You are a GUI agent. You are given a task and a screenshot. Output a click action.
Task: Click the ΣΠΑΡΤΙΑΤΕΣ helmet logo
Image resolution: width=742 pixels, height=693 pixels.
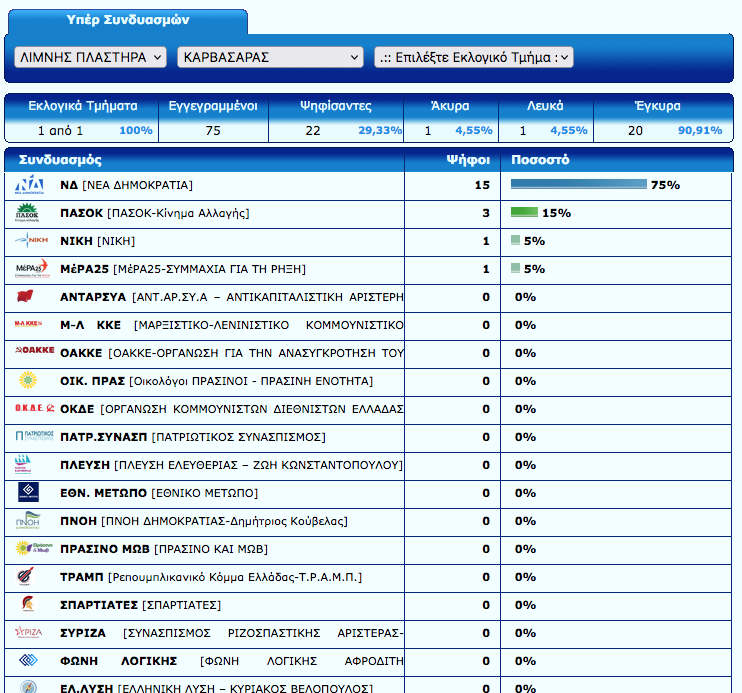click(30, 605)
